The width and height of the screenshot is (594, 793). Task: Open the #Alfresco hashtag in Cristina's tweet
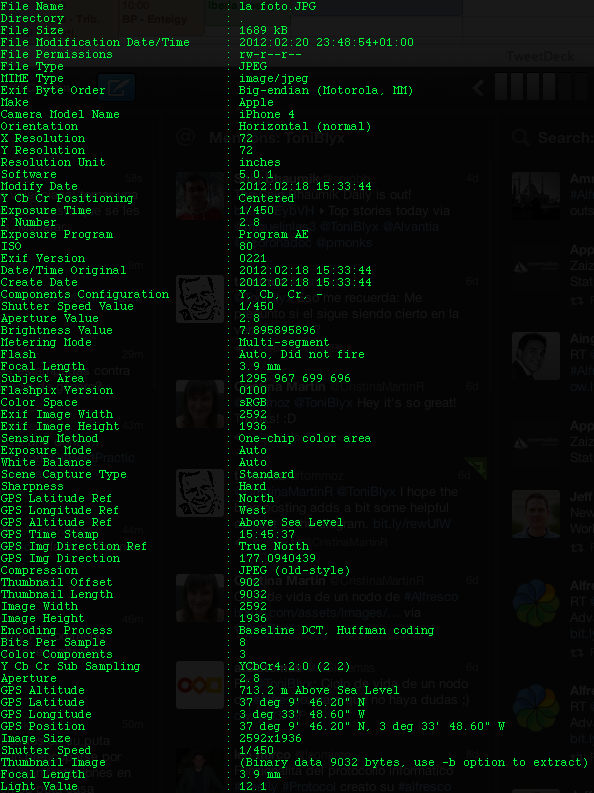pos(431,597)
